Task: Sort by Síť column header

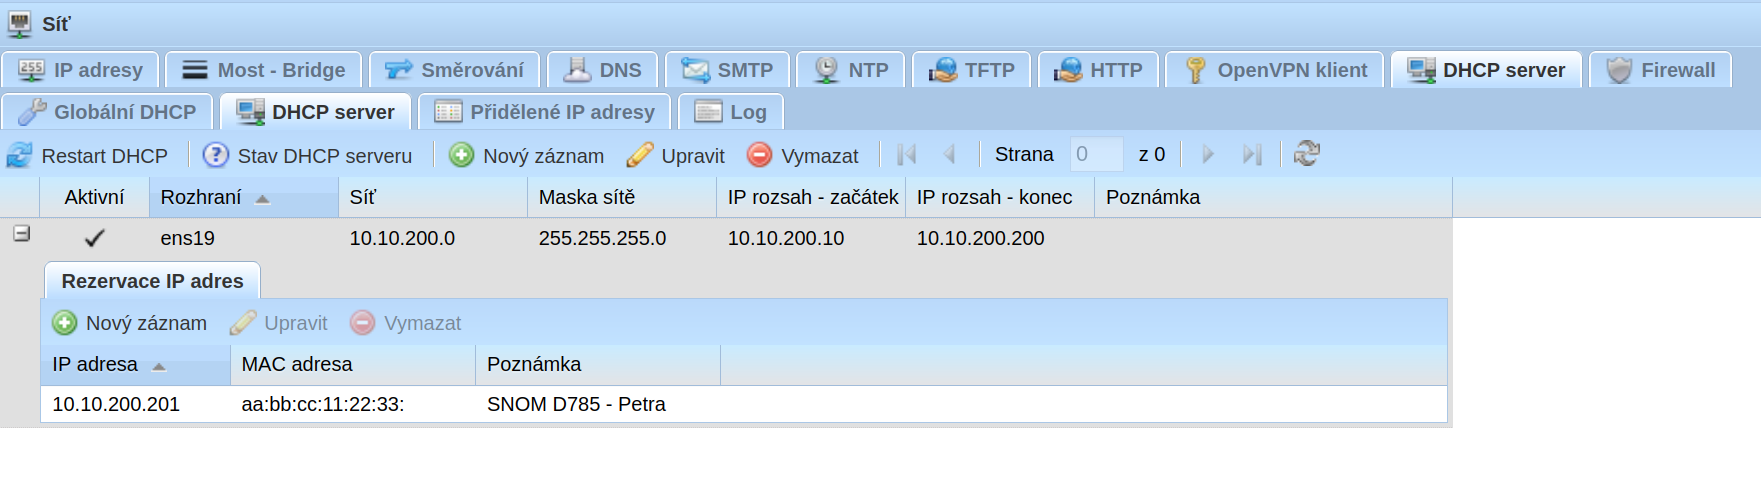Action: coord(433,197)
